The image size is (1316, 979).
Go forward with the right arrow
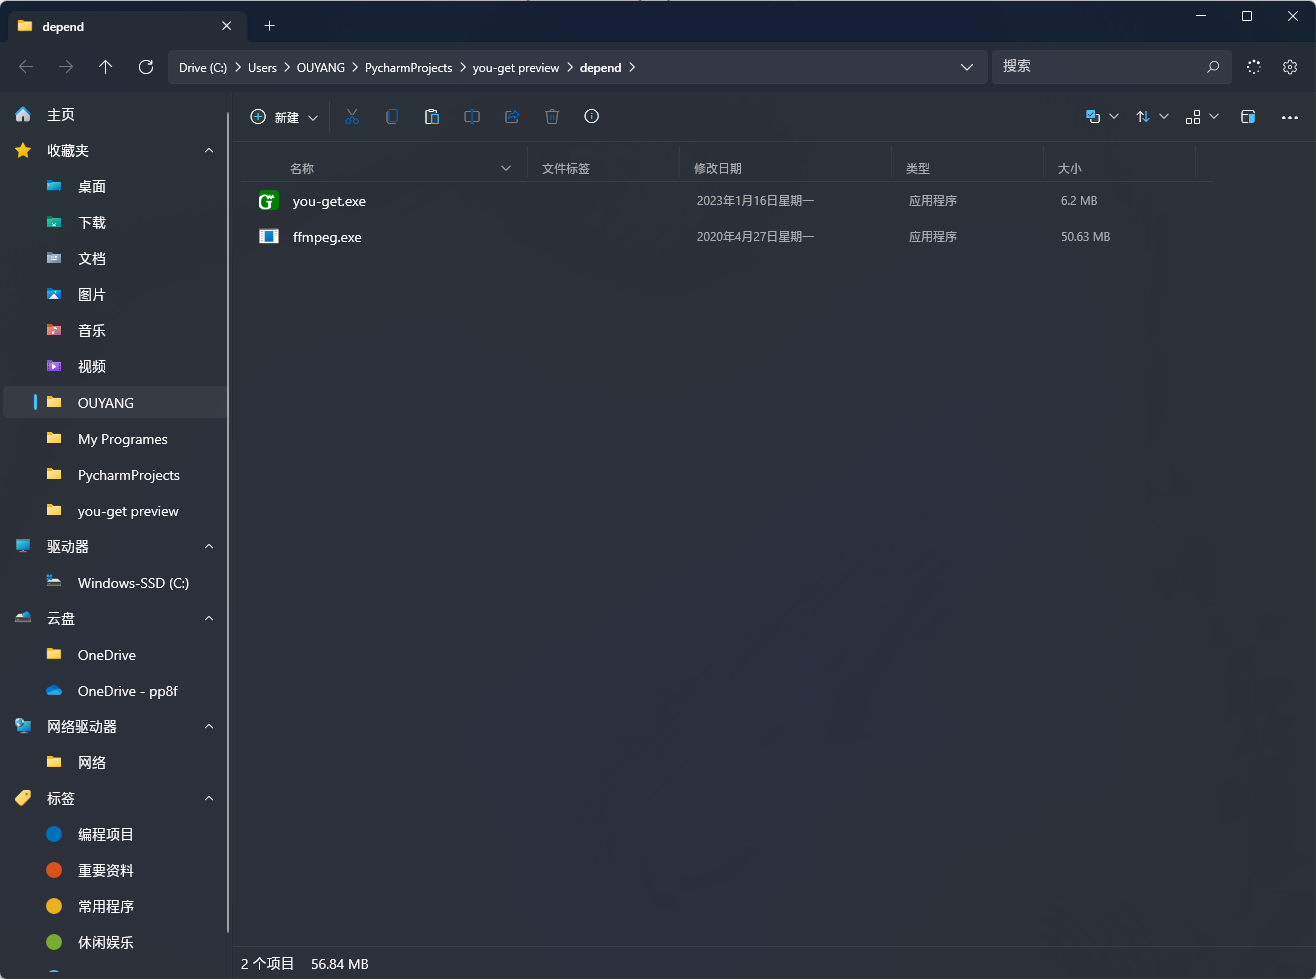[x=66, y=67]
